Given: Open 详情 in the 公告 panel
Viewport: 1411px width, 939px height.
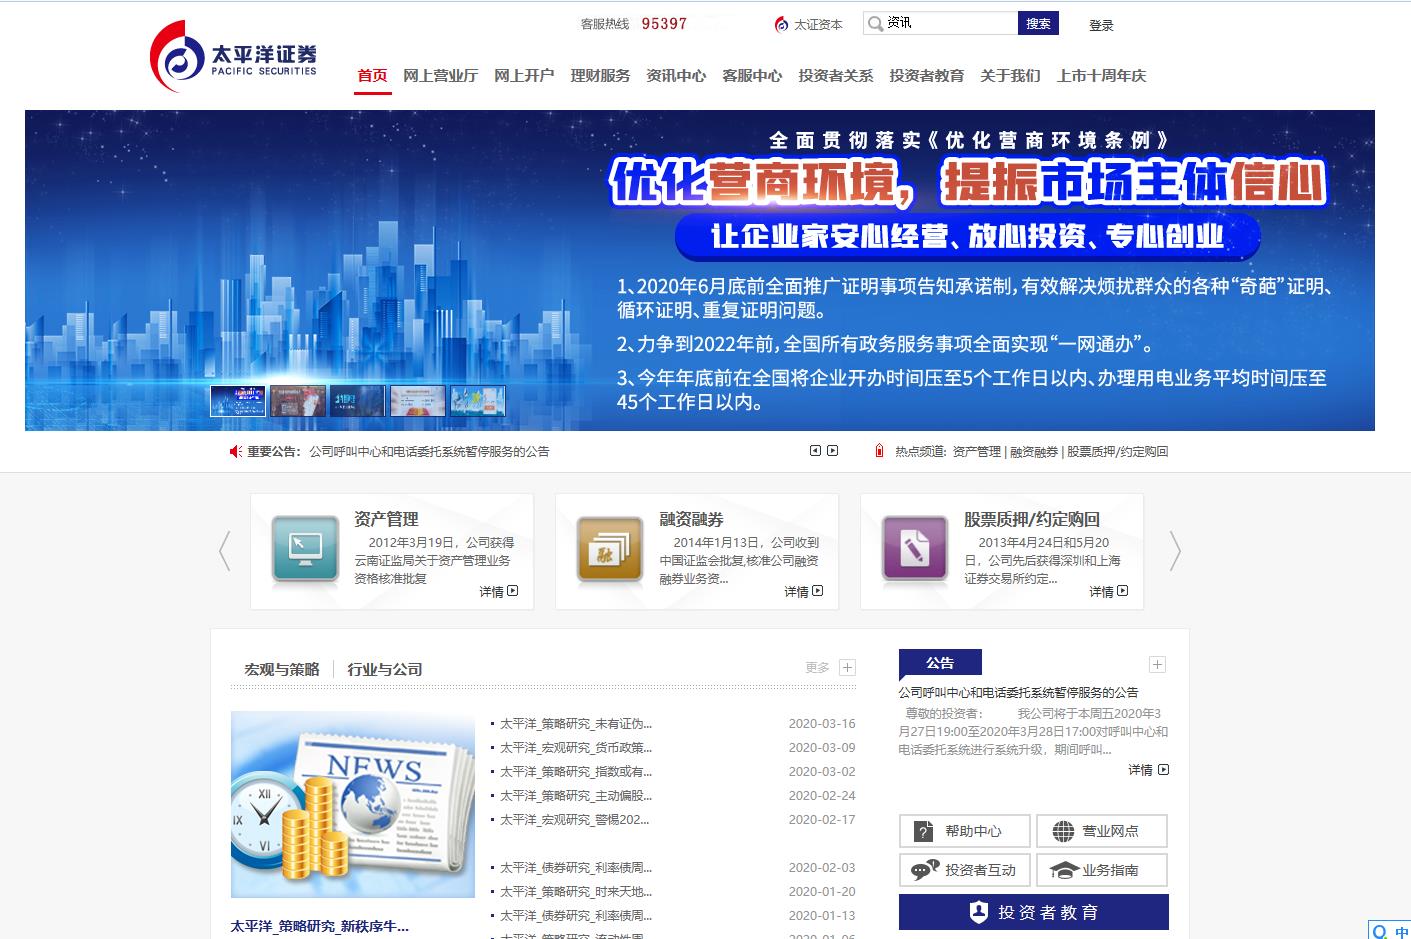Looking at the screenshot, I should point(1148,770).
